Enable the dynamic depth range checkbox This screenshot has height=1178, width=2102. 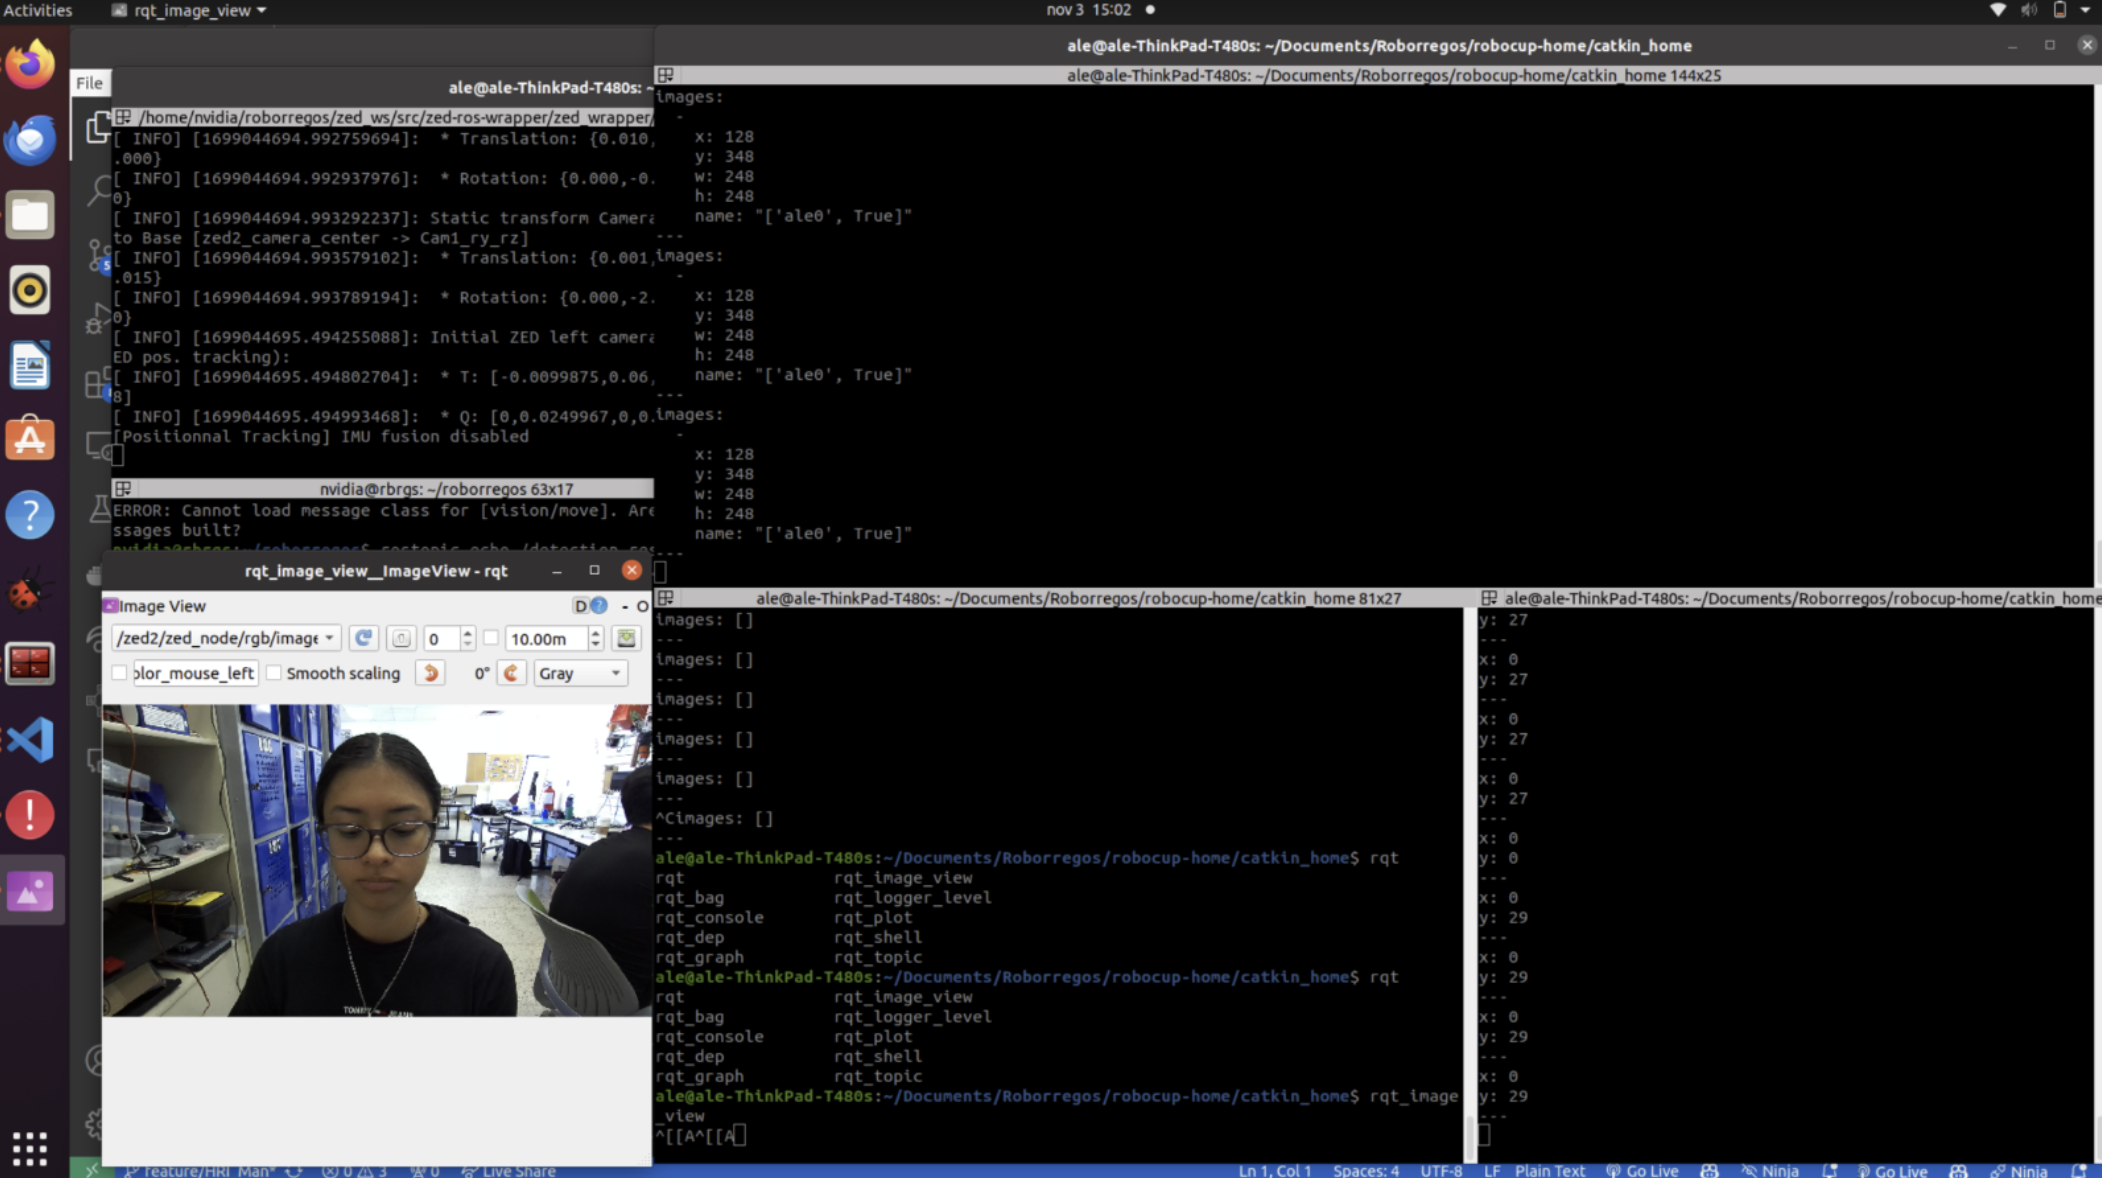click(x=491, y=638)
